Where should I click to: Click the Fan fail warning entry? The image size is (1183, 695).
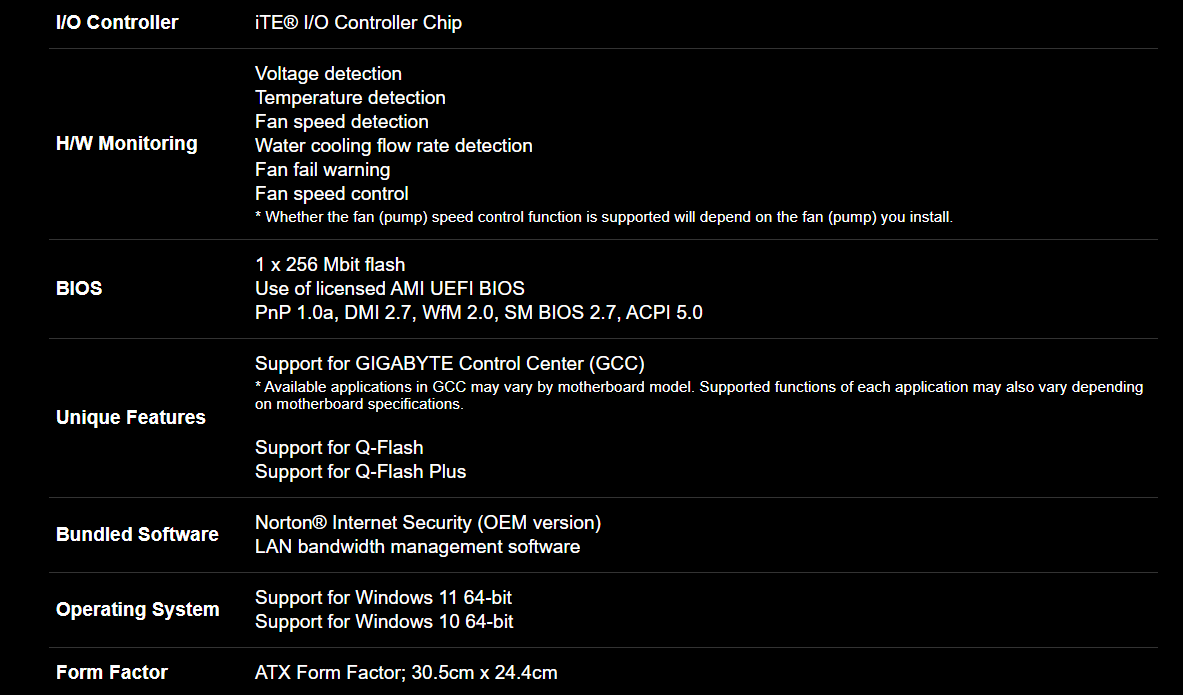323,170
